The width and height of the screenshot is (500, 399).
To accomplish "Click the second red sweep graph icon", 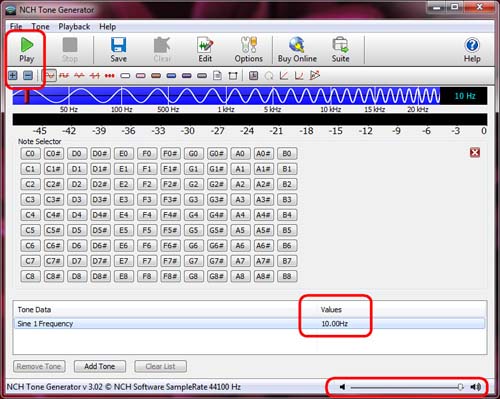I will pyautogui.click(x=299, y=76).
